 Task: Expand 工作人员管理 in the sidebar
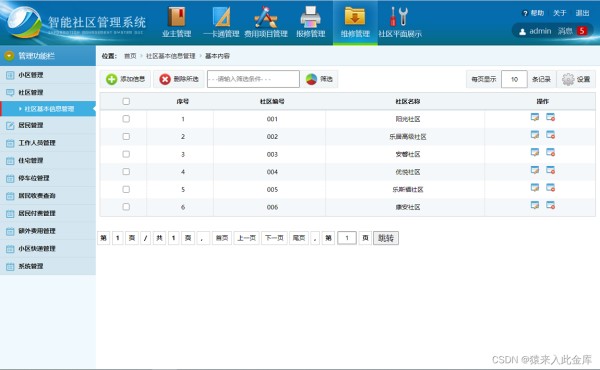tap(48, 143)
